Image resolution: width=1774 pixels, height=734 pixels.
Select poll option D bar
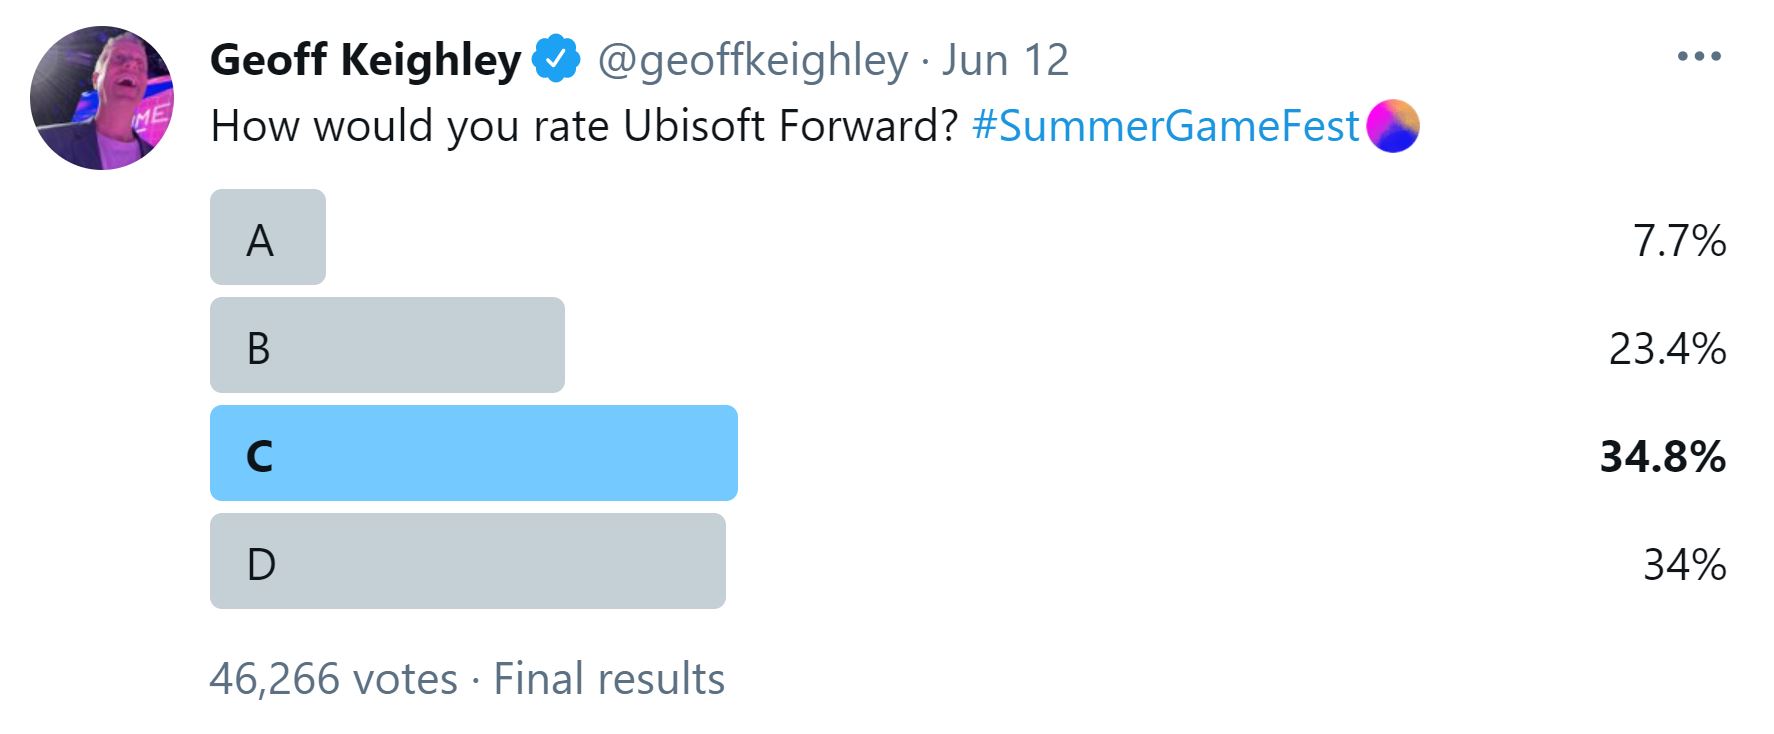point(467,561)
